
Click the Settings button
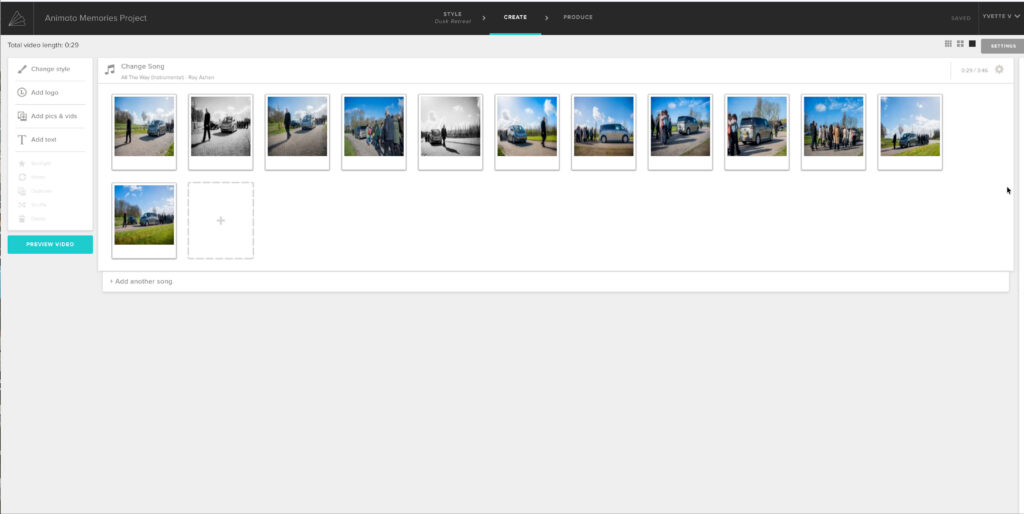1003,46
